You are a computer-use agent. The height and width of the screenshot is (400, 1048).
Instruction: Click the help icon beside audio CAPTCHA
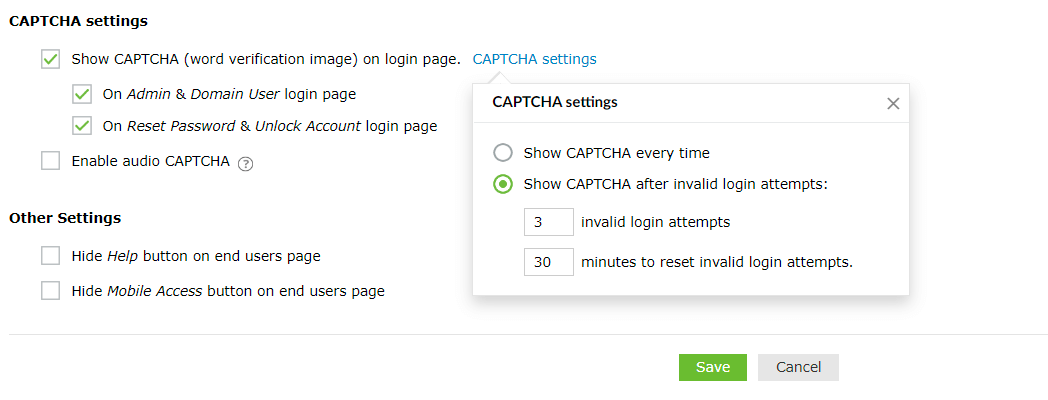(x=246, y=163)
